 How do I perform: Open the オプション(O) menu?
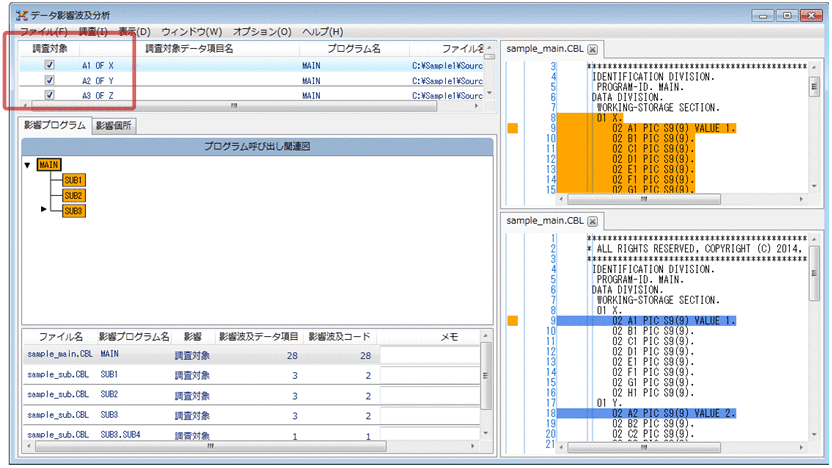(262, 32)
